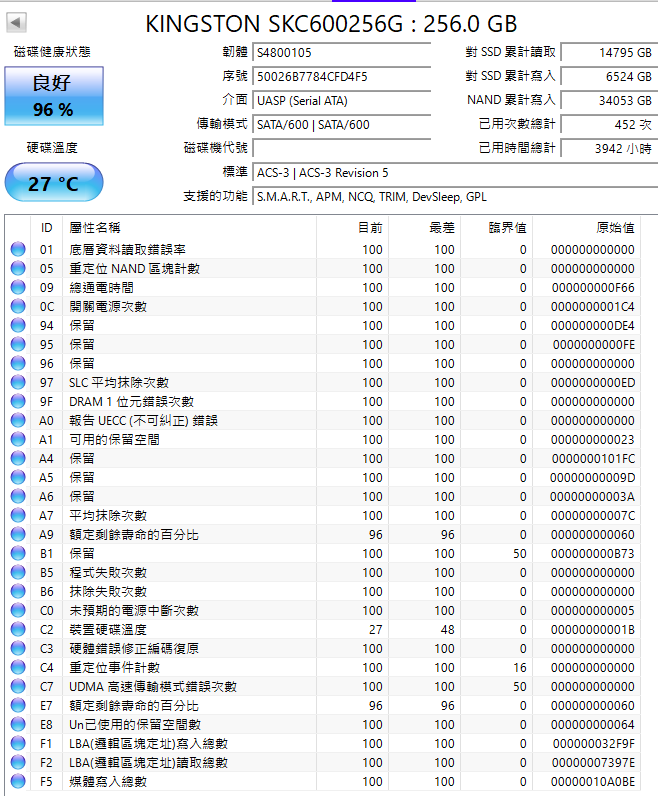Click the status orb for attribute 05

click(18, 268)
